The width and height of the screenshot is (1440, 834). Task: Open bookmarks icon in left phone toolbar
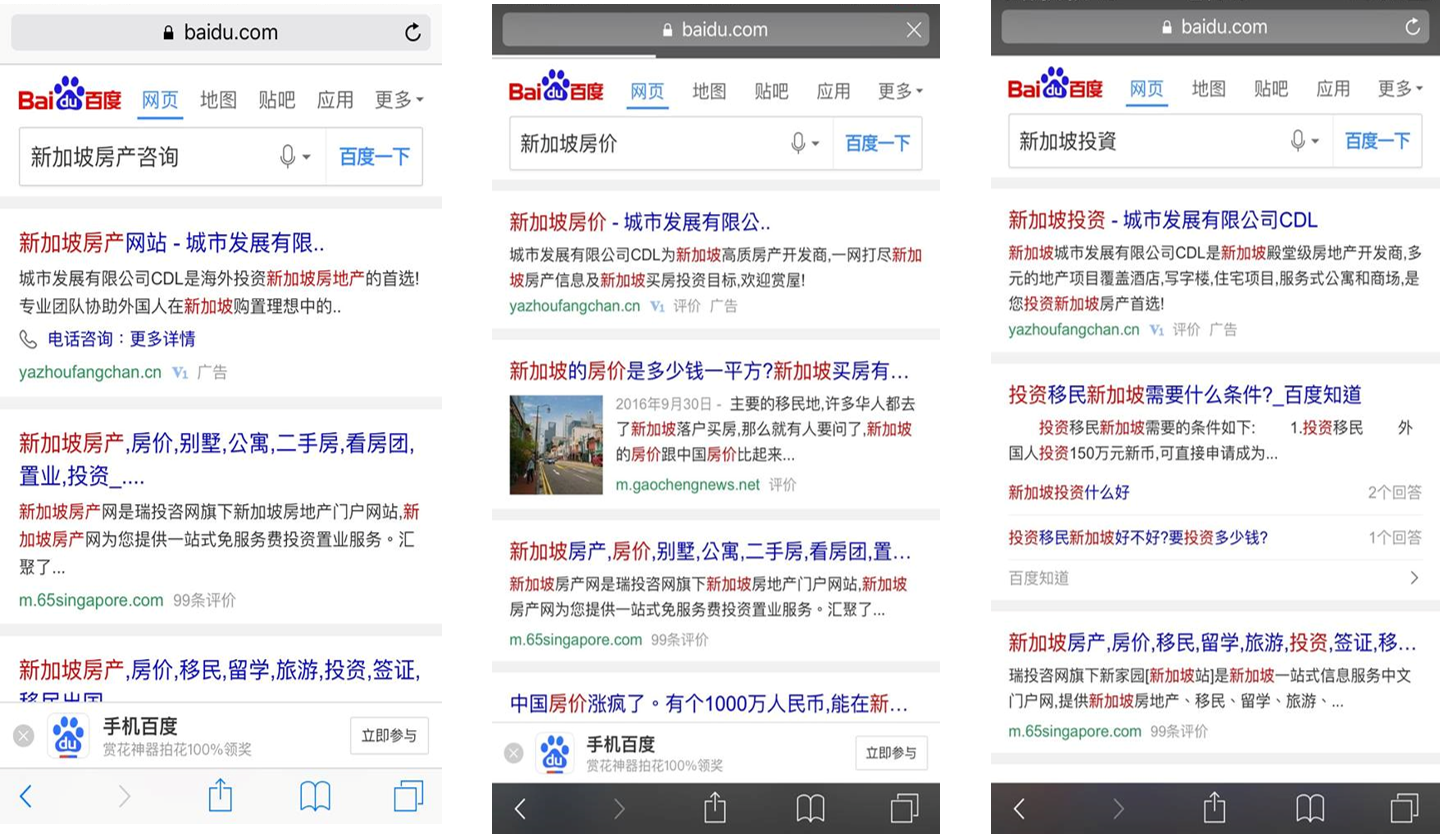coord(315,796)
